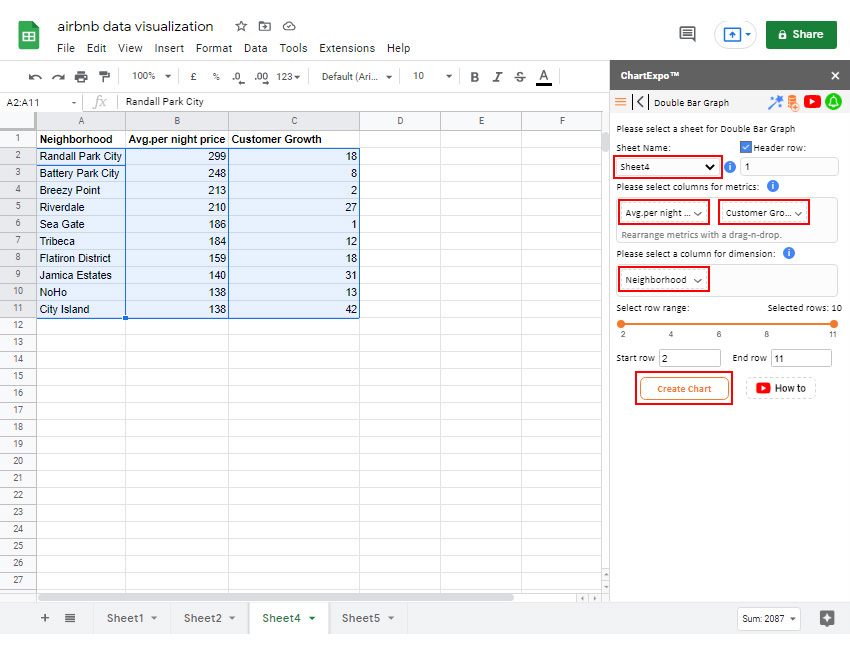
Task: Click the info icon beside dimension label
Action: pos(789,253)
